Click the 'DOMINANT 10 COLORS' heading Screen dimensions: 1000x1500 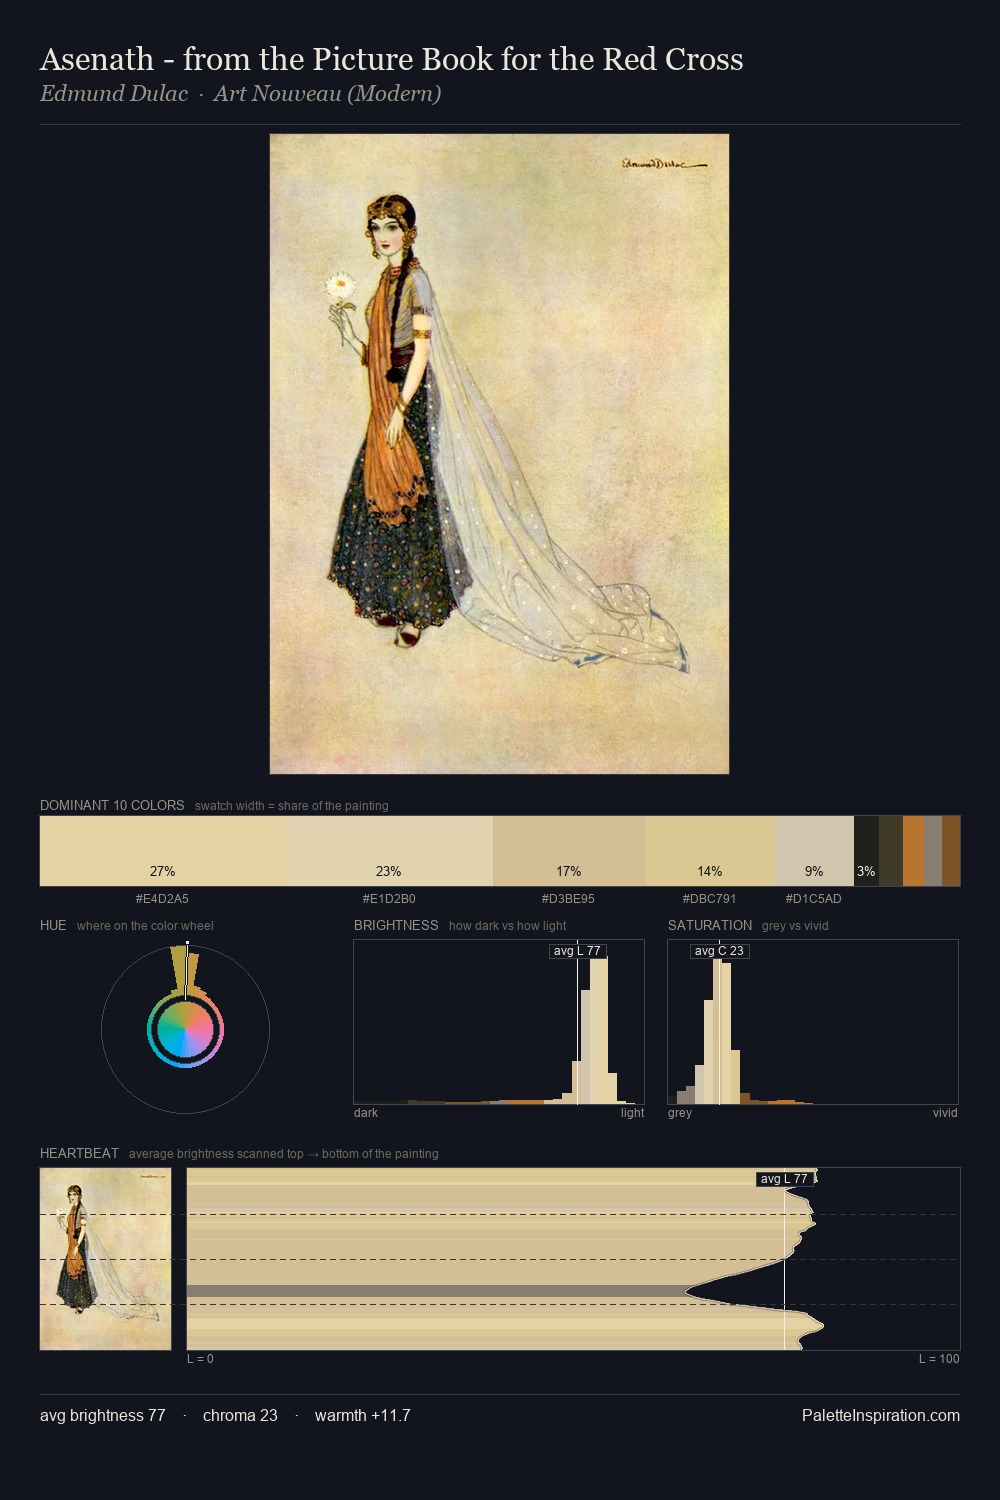pyautogui.click(x=112, y=805)
